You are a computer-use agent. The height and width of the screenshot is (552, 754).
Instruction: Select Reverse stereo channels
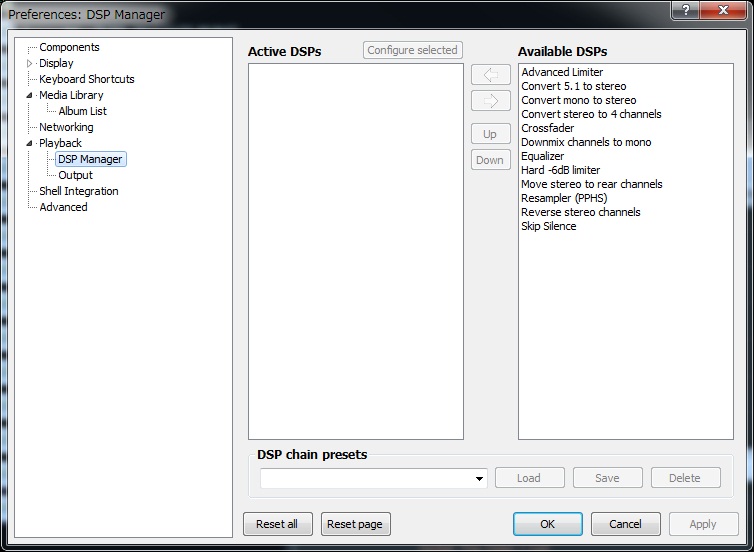580,212
